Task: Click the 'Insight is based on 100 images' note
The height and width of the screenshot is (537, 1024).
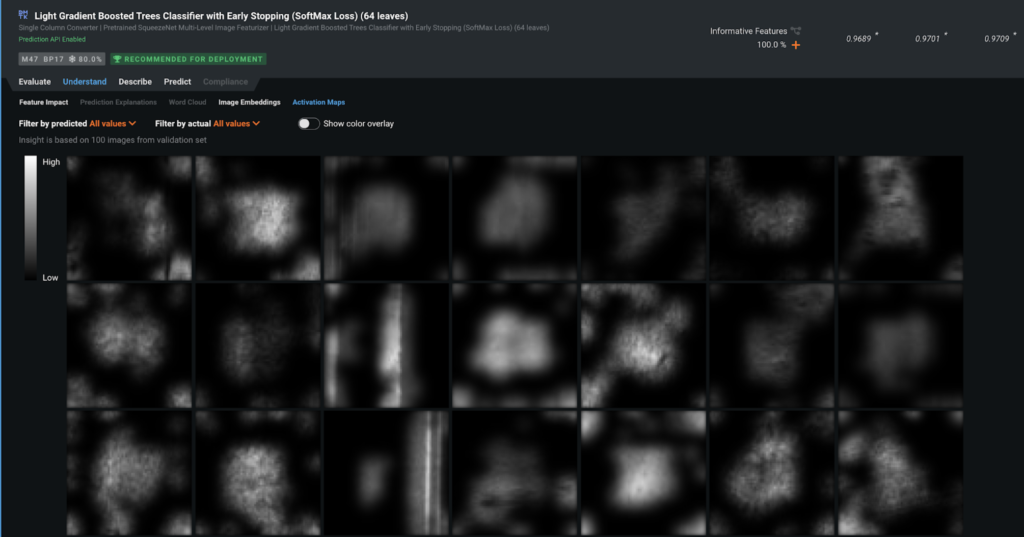Action: (112, 140)
